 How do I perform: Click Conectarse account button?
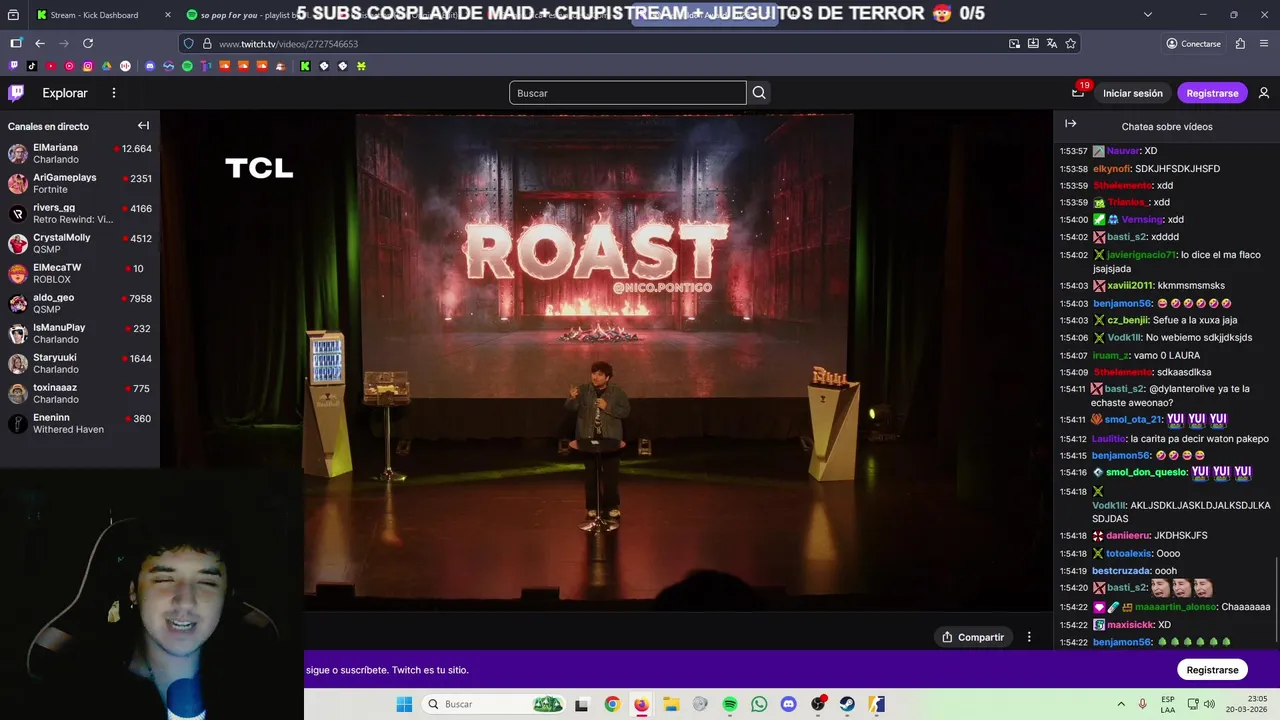pos(1193,44)
